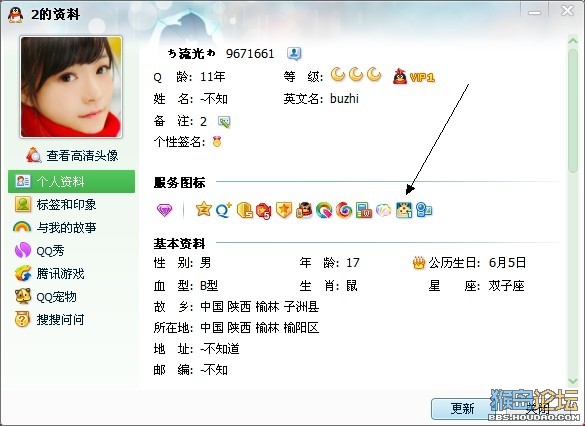Click the 更新 button
585x426 pixels.
tap(462, 408)
